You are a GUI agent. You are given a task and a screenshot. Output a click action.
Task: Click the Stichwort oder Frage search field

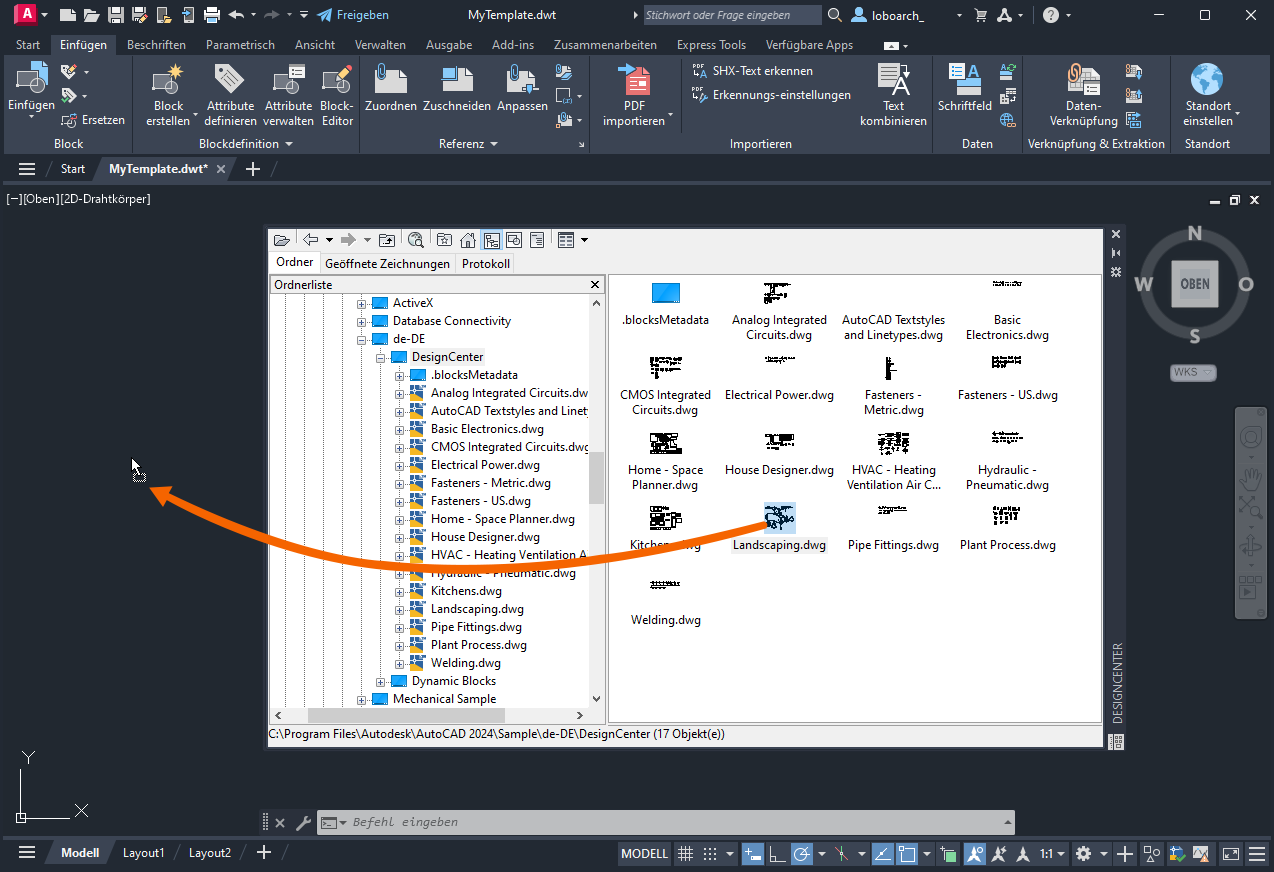[731, 15]
